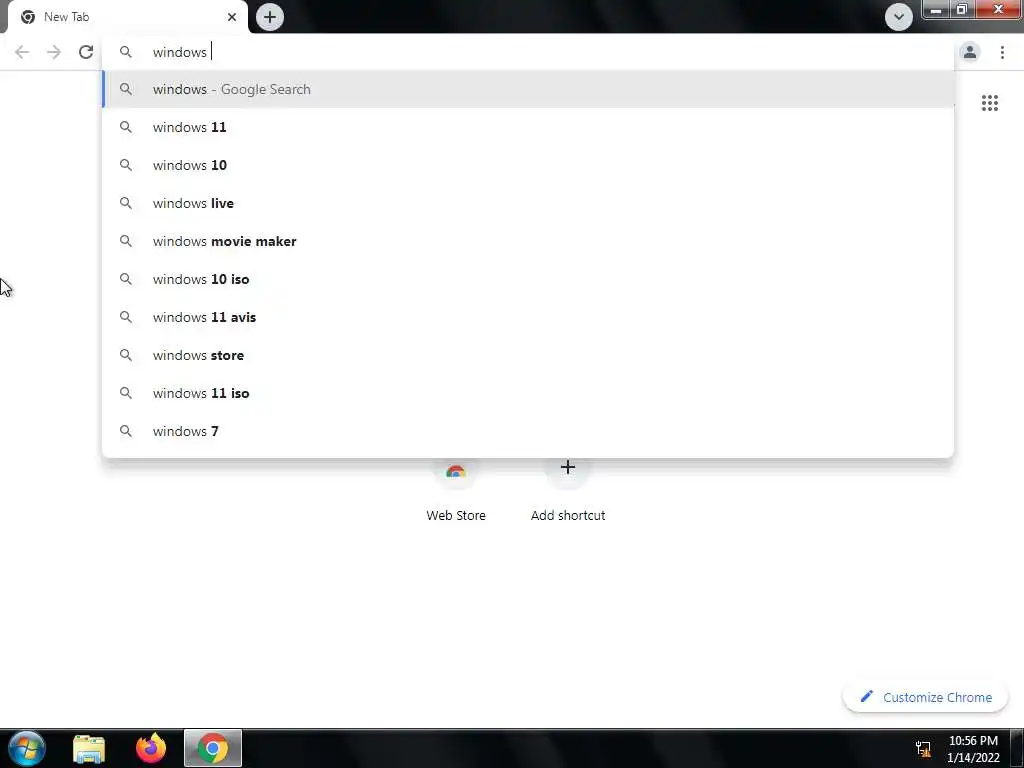Reload the page with the refresh icon
The width and height of the screenshot is (1024, 768).
coord(86,52)
